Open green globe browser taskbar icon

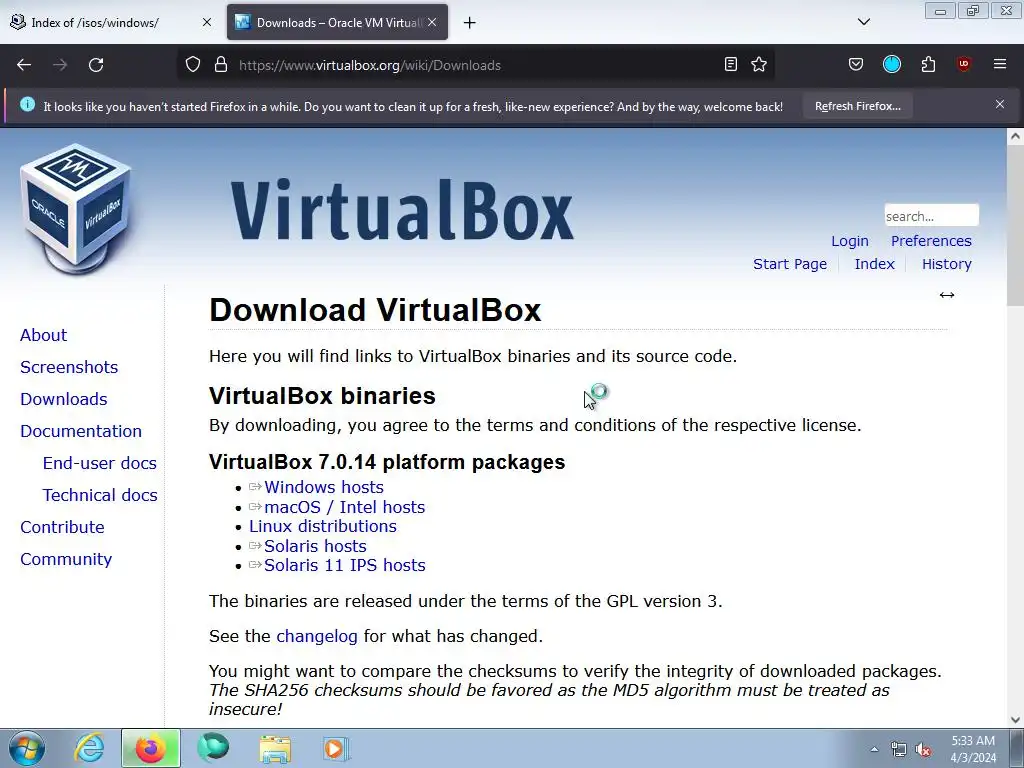(212, 748)
